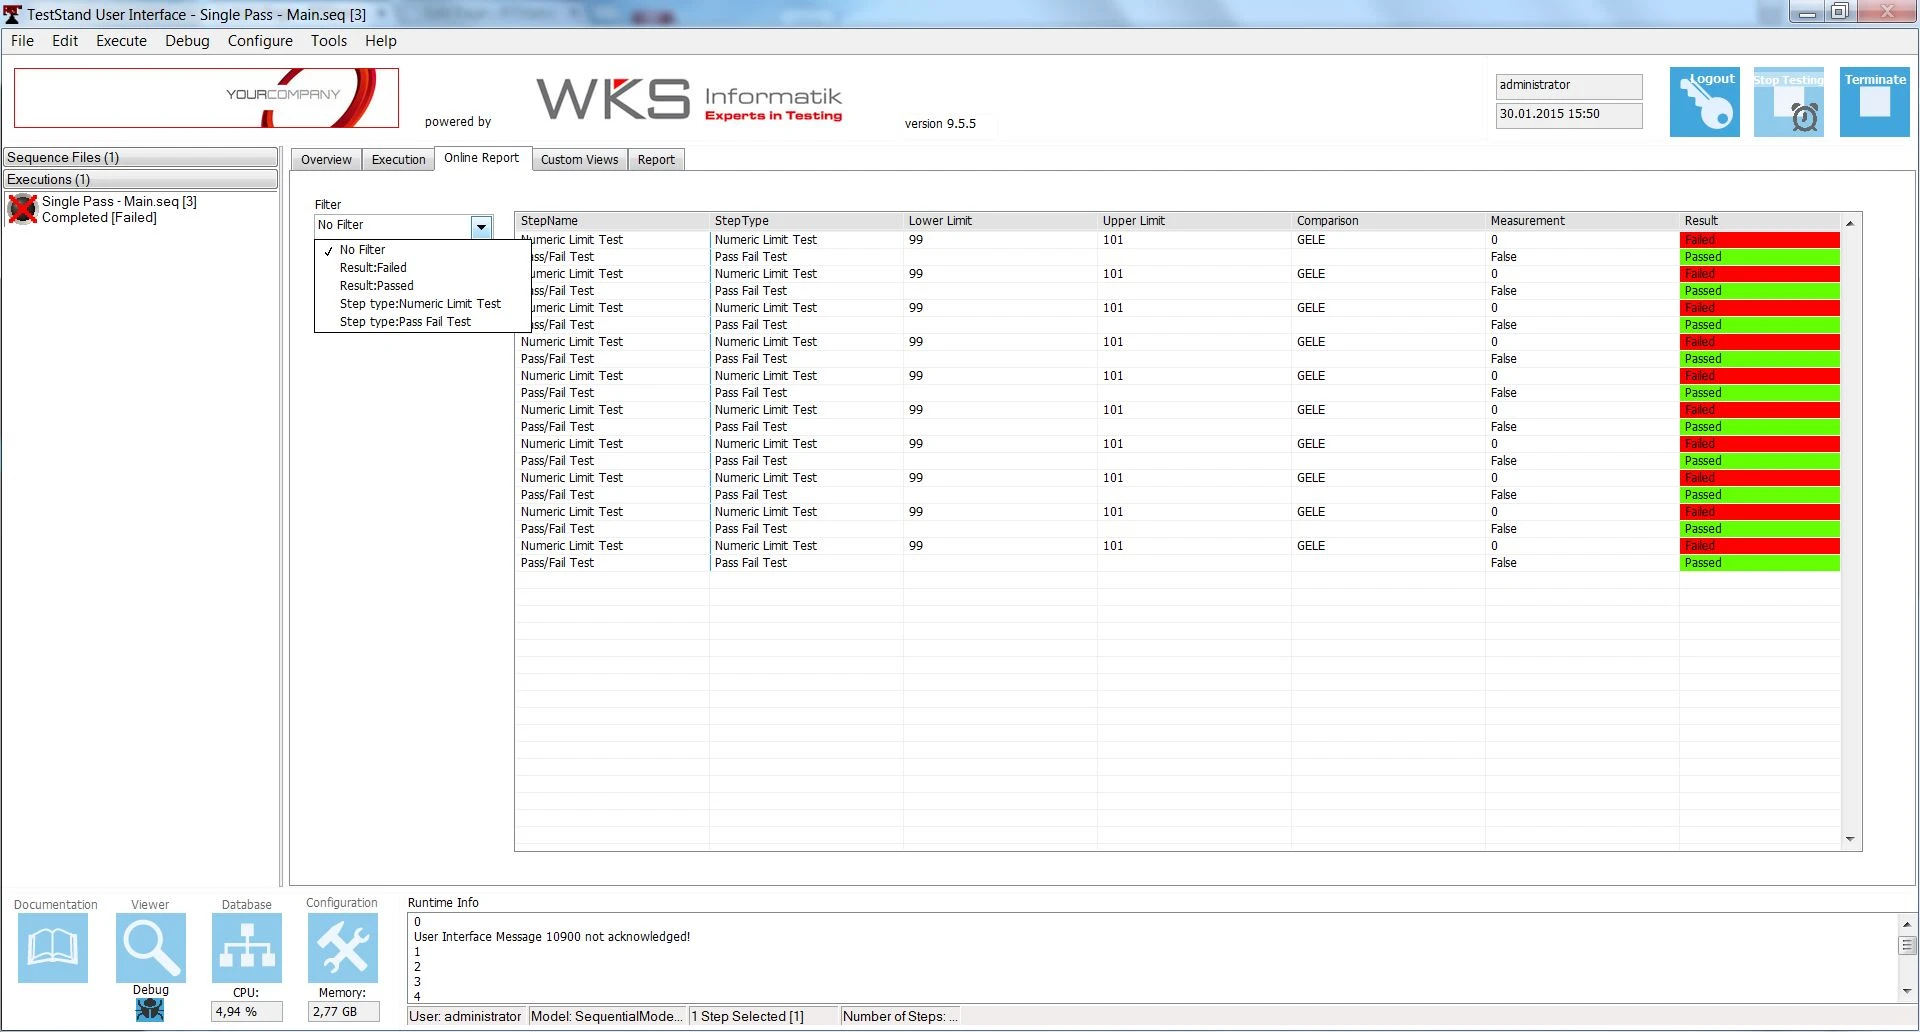
Task: Switch to the Online Report tab
Action: pos(482,158)
